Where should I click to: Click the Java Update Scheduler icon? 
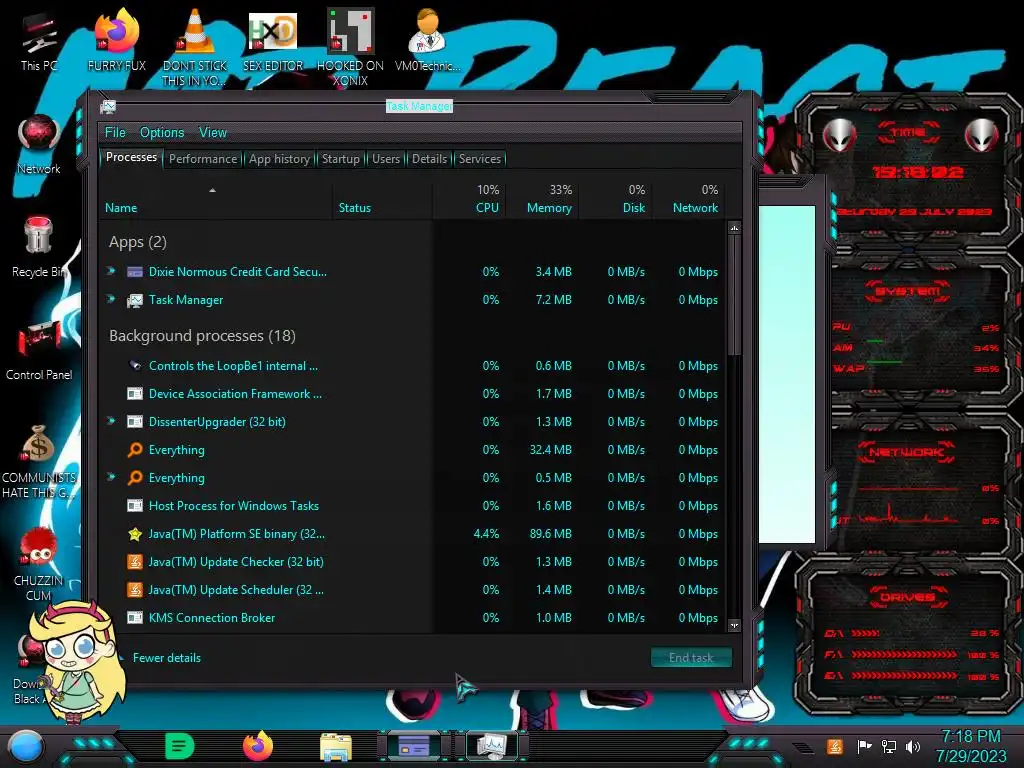[x=135, y=590]
